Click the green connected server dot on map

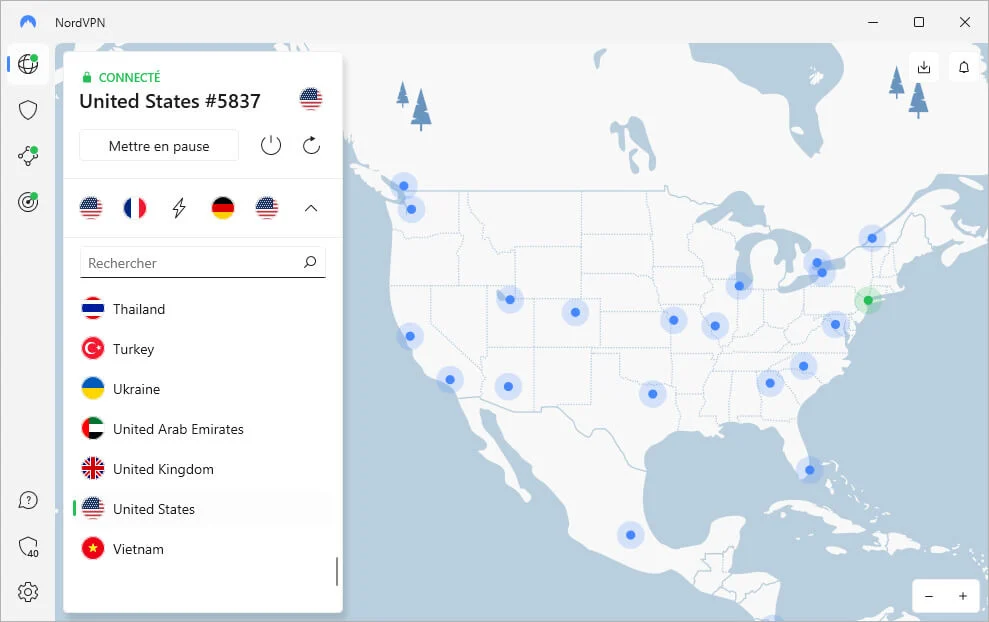point(868,300)
